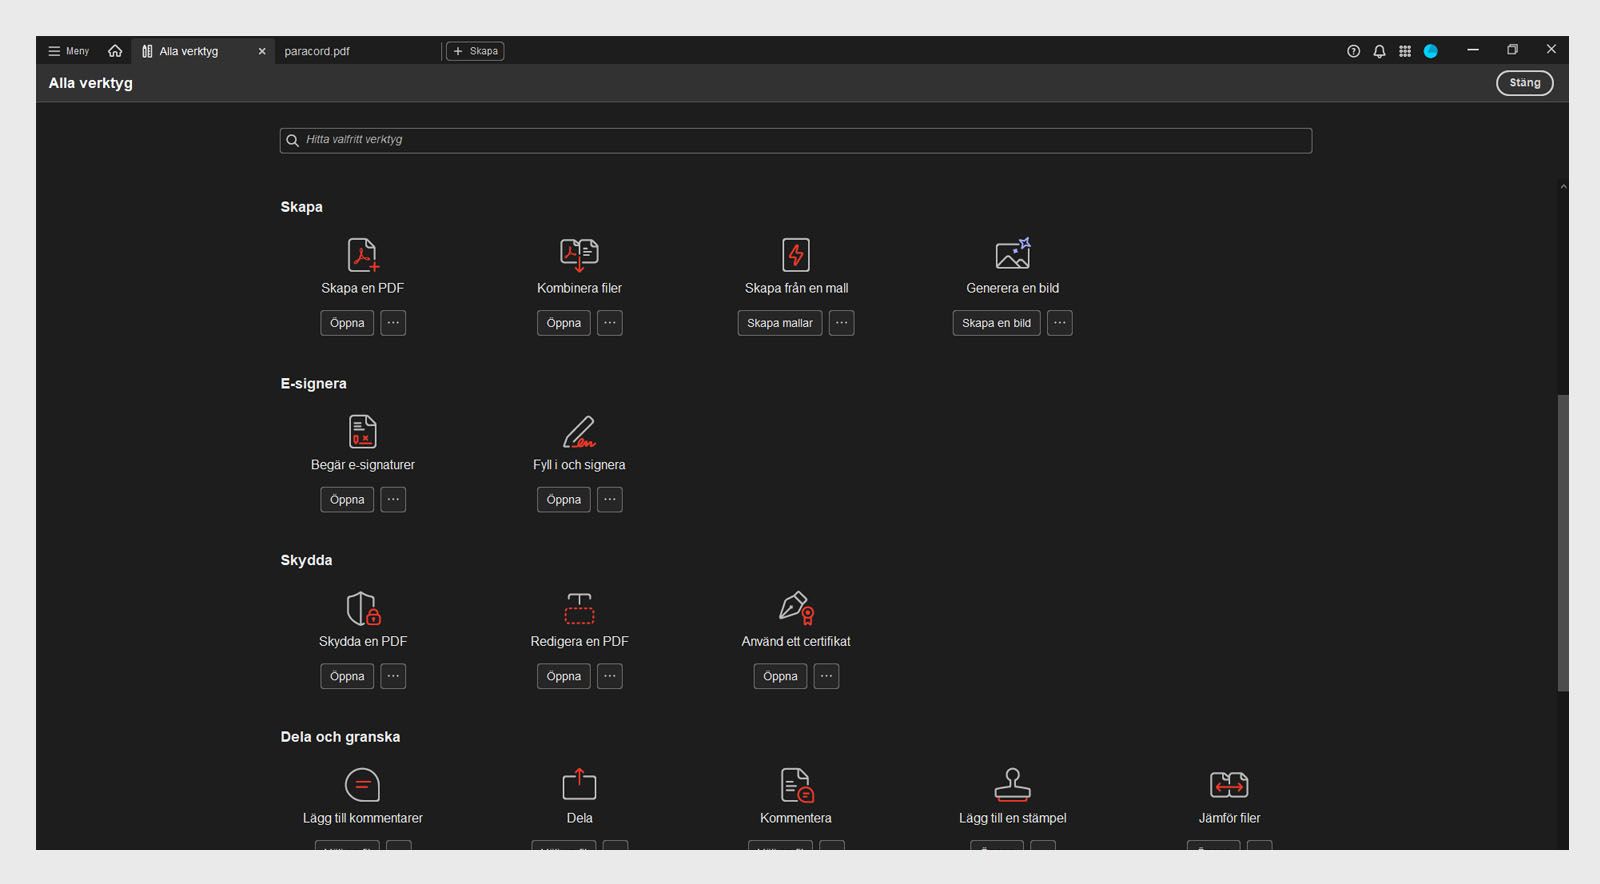
Task: Close the Alla verktyg tab
Action: click(x=262, y=51)
